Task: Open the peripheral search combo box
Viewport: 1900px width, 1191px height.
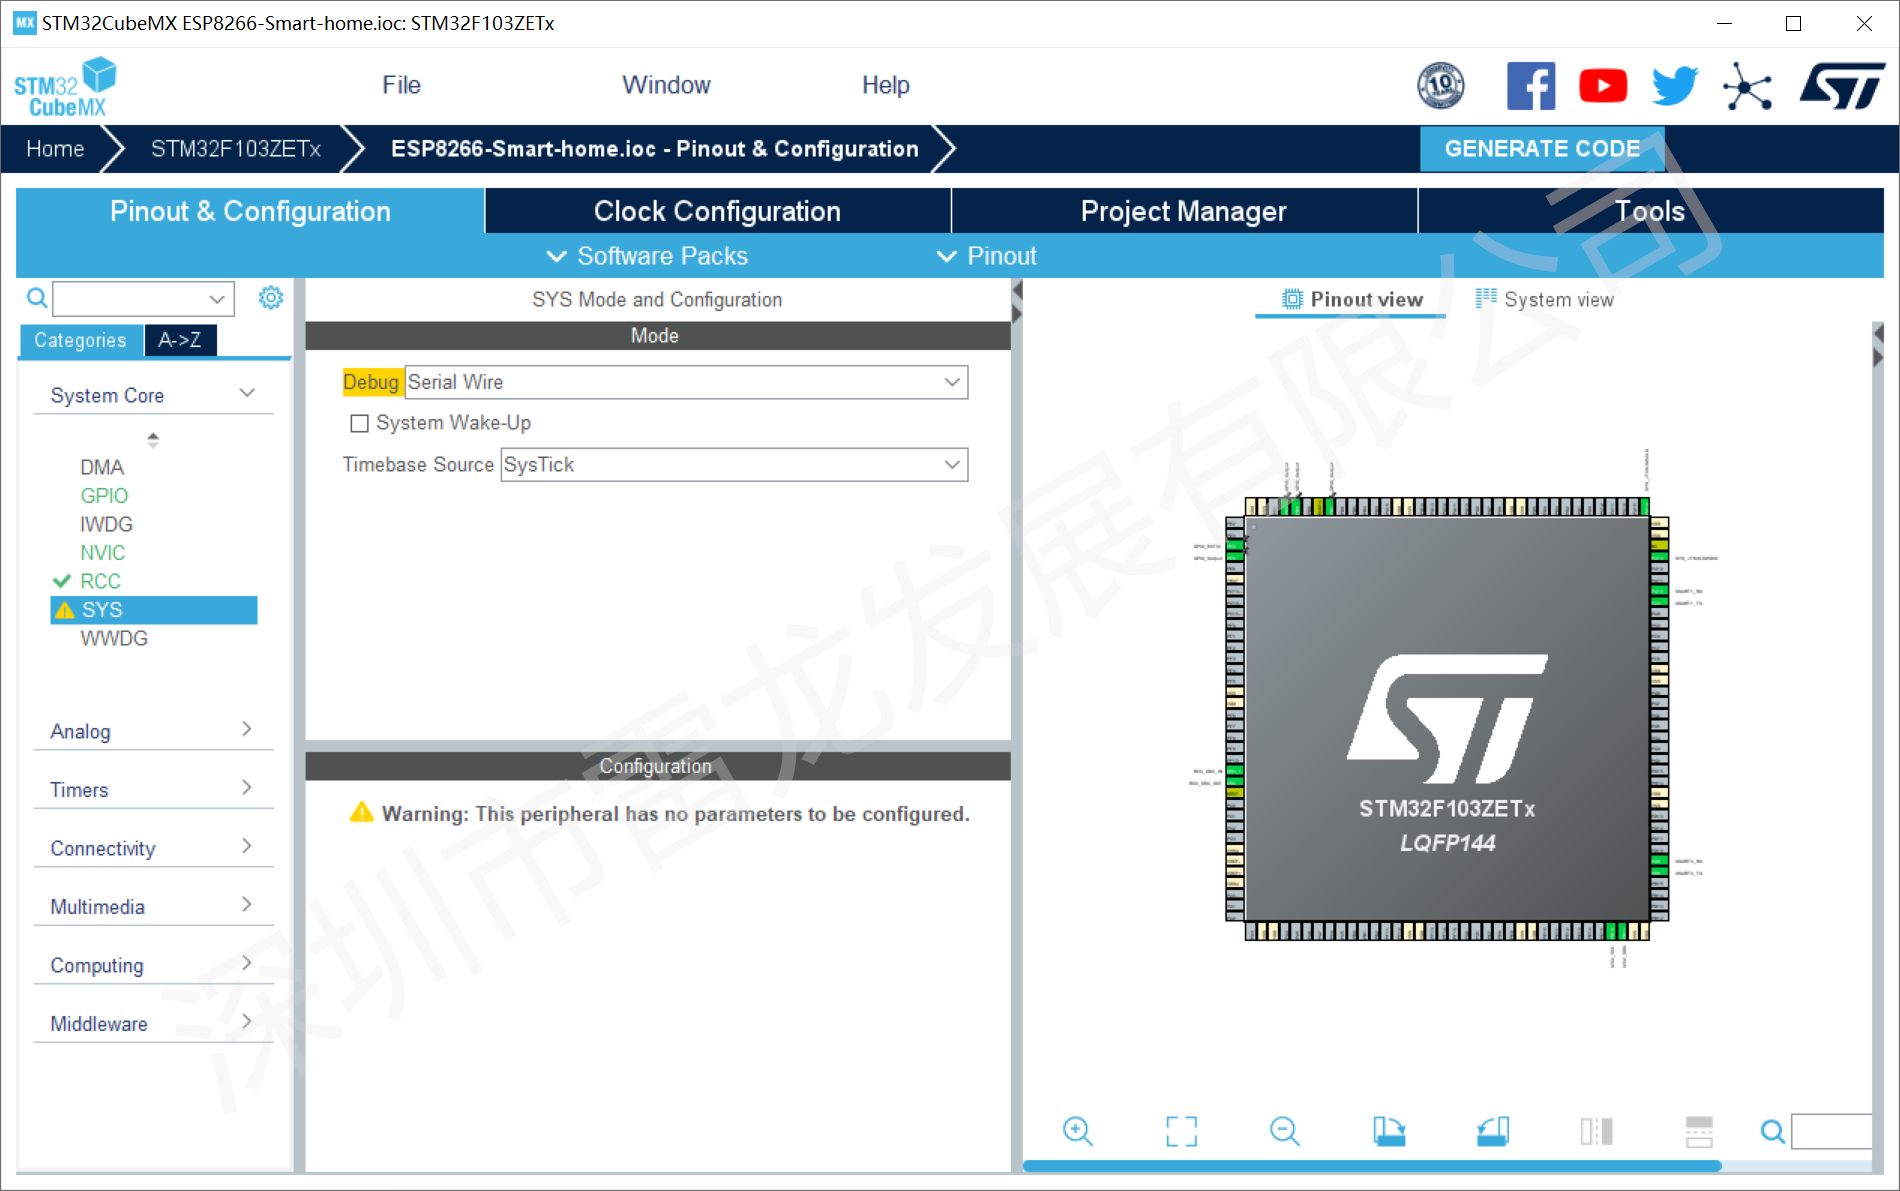Action: pos(143,298)
